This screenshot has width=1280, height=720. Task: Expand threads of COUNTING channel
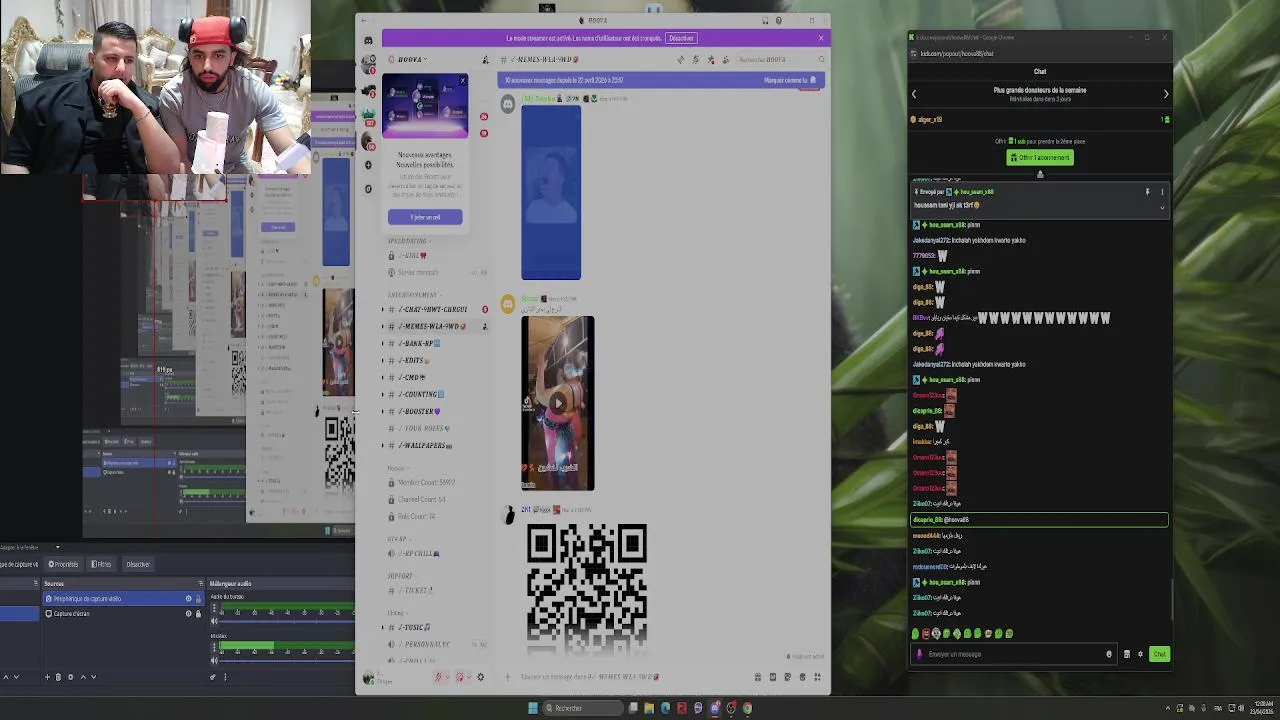coord(383,394)
